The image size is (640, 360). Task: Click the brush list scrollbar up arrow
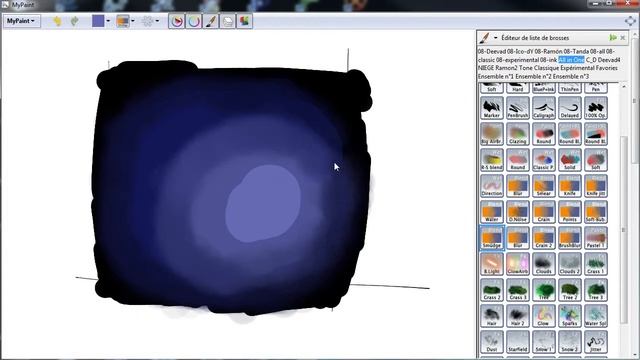tap(624, 87)
